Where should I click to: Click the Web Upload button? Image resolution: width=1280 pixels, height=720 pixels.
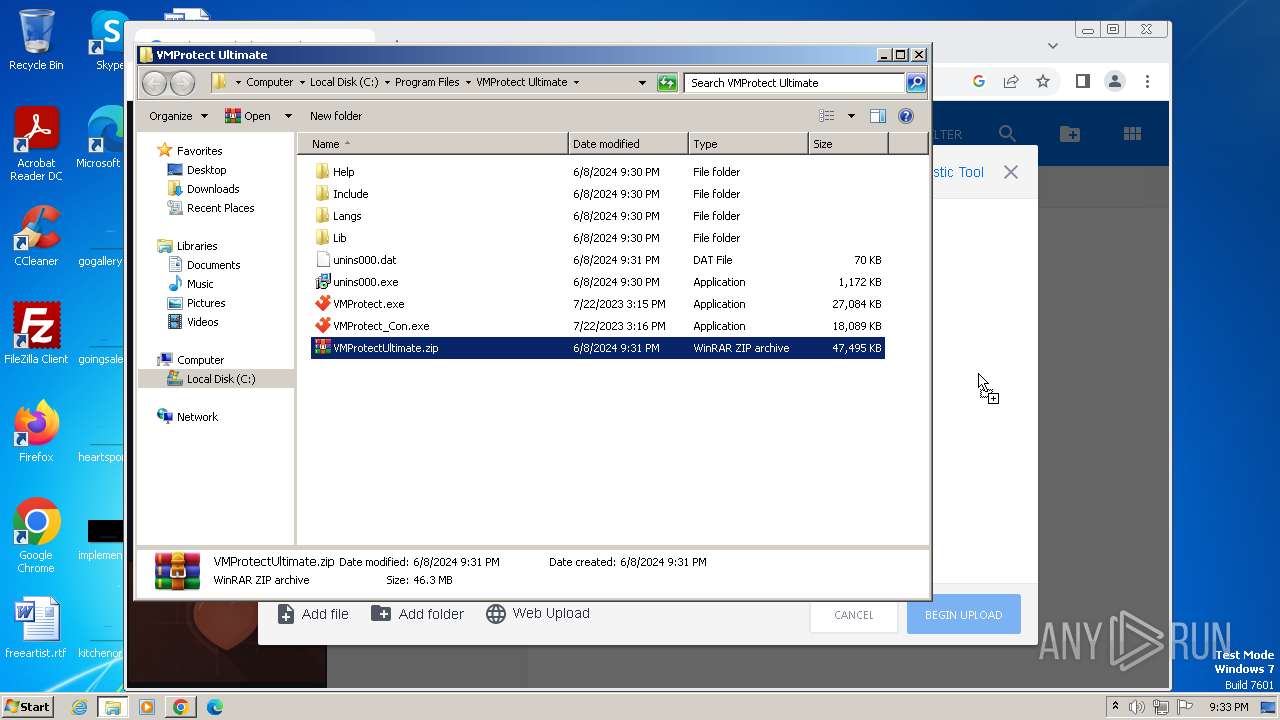(x=538, y=614)
